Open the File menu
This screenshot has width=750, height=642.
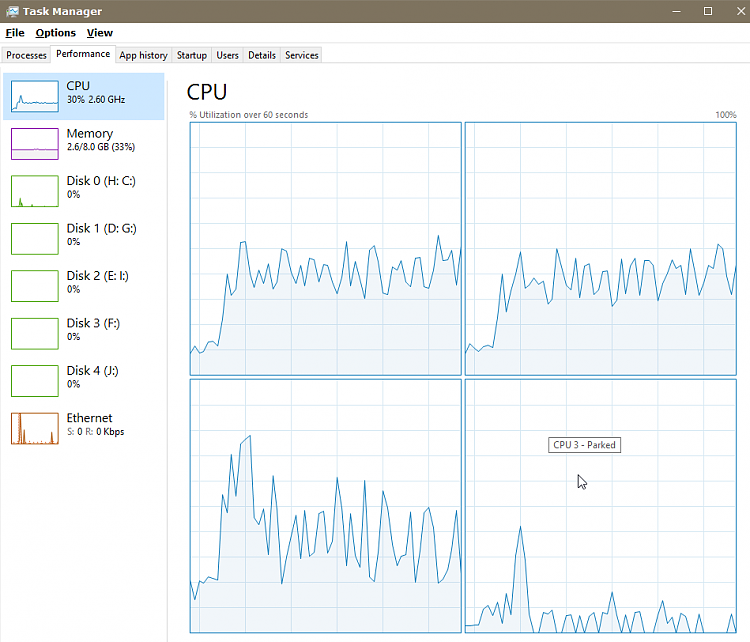15,33
